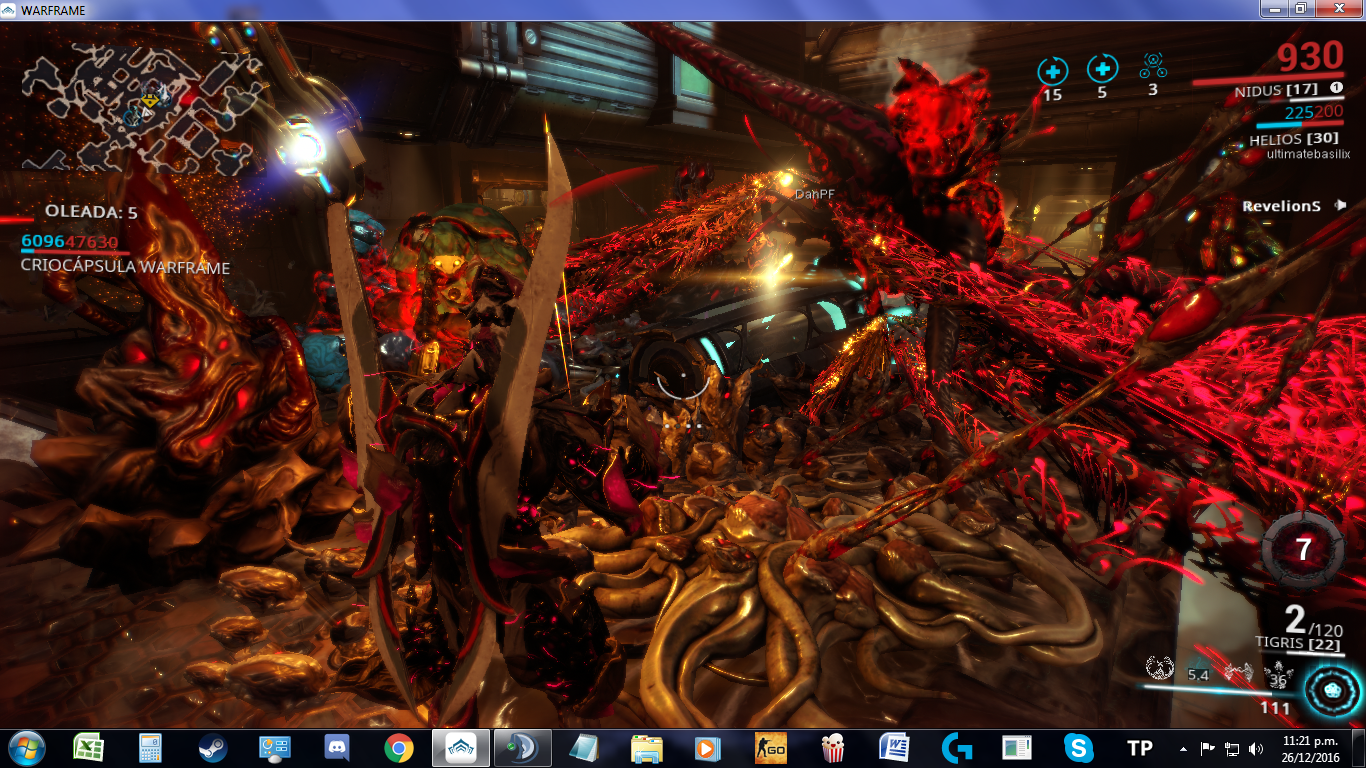Screen dimensions: 1366x768
Task: Click the WARFRAME window title
Action: pos(53,10)
